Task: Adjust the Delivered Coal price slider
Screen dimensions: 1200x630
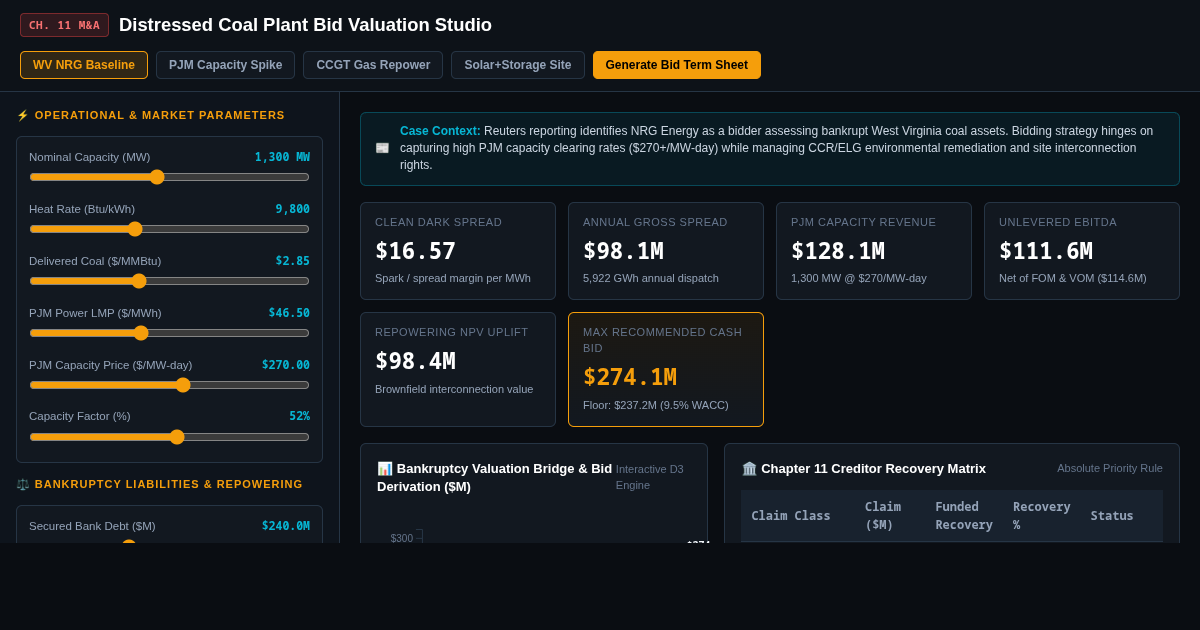Action: pos(169,281)
